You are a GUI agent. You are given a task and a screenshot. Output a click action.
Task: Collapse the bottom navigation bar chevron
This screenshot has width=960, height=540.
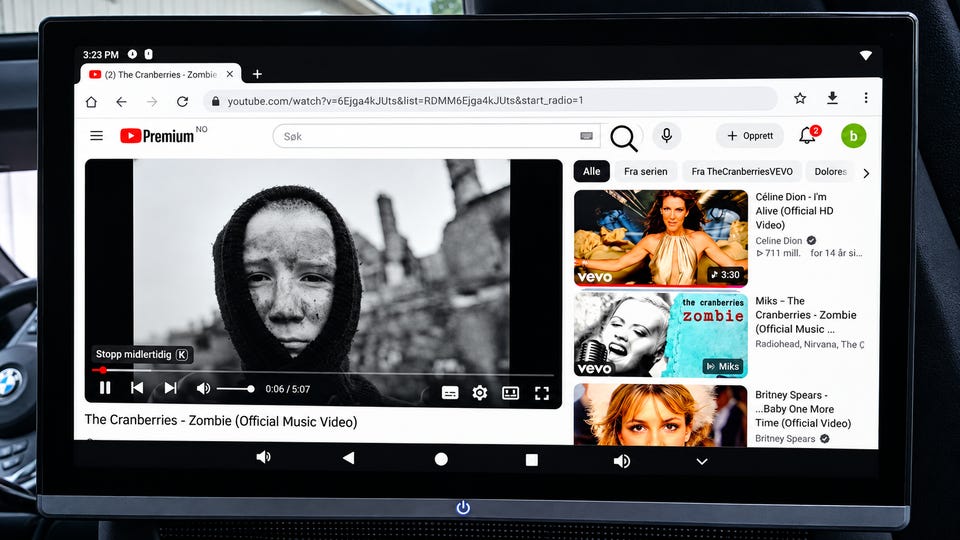click(x=702, y=461)
